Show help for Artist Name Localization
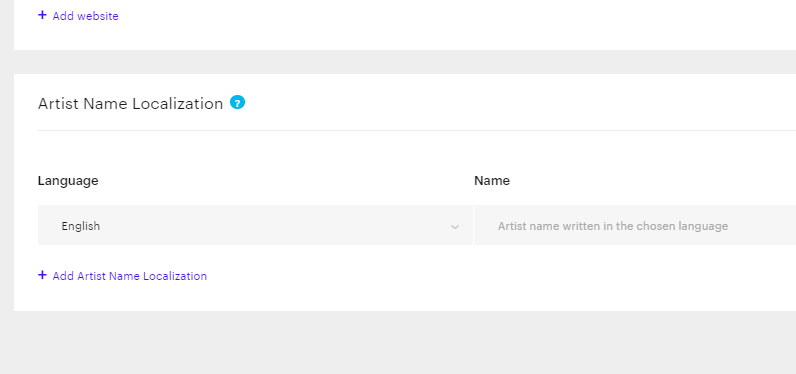The width and height of the screenshot is (796, 374). 237,103
